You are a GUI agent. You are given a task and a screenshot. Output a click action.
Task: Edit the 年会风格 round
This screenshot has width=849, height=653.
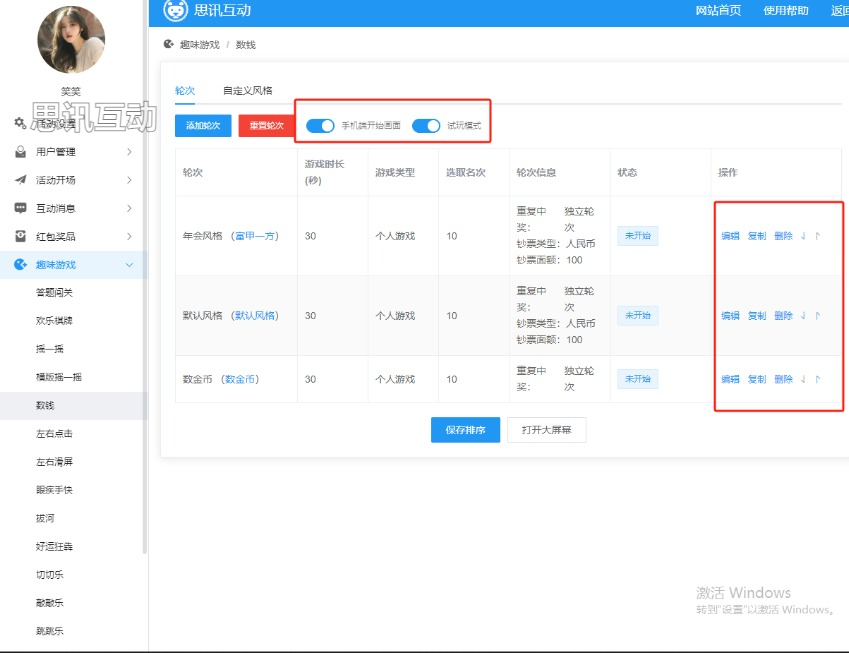tap(730, 236)
